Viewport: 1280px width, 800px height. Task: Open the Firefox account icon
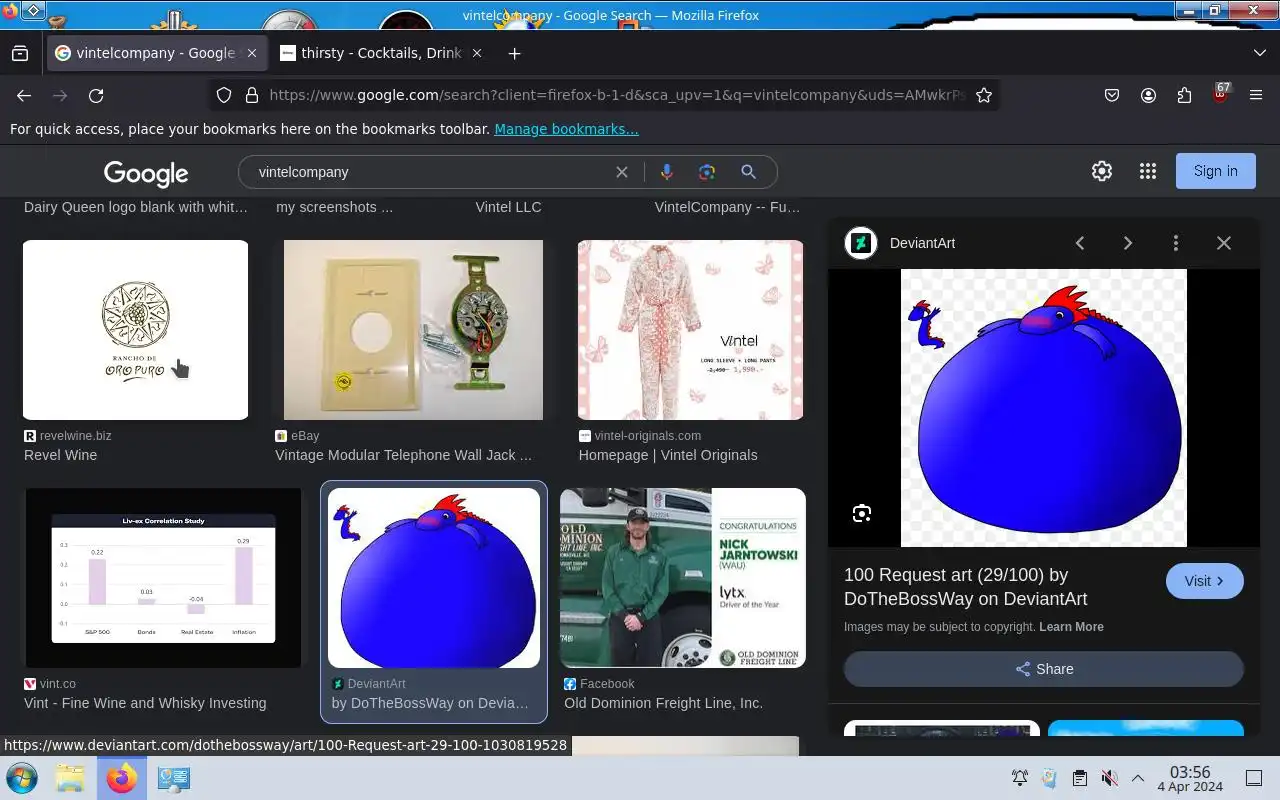[1148, 95]
